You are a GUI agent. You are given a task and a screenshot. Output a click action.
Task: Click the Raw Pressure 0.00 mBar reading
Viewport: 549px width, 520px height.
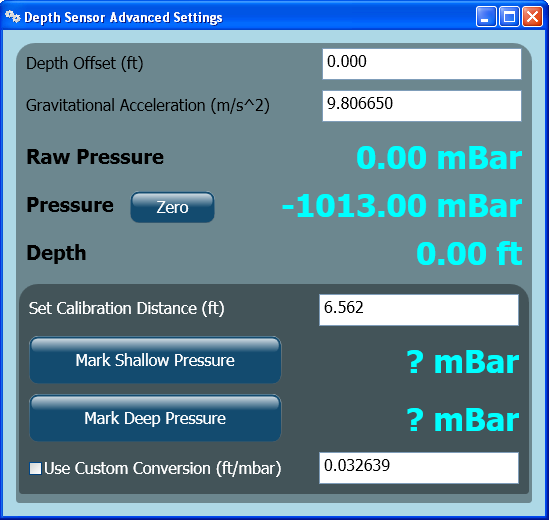click(x=439, y=158)
